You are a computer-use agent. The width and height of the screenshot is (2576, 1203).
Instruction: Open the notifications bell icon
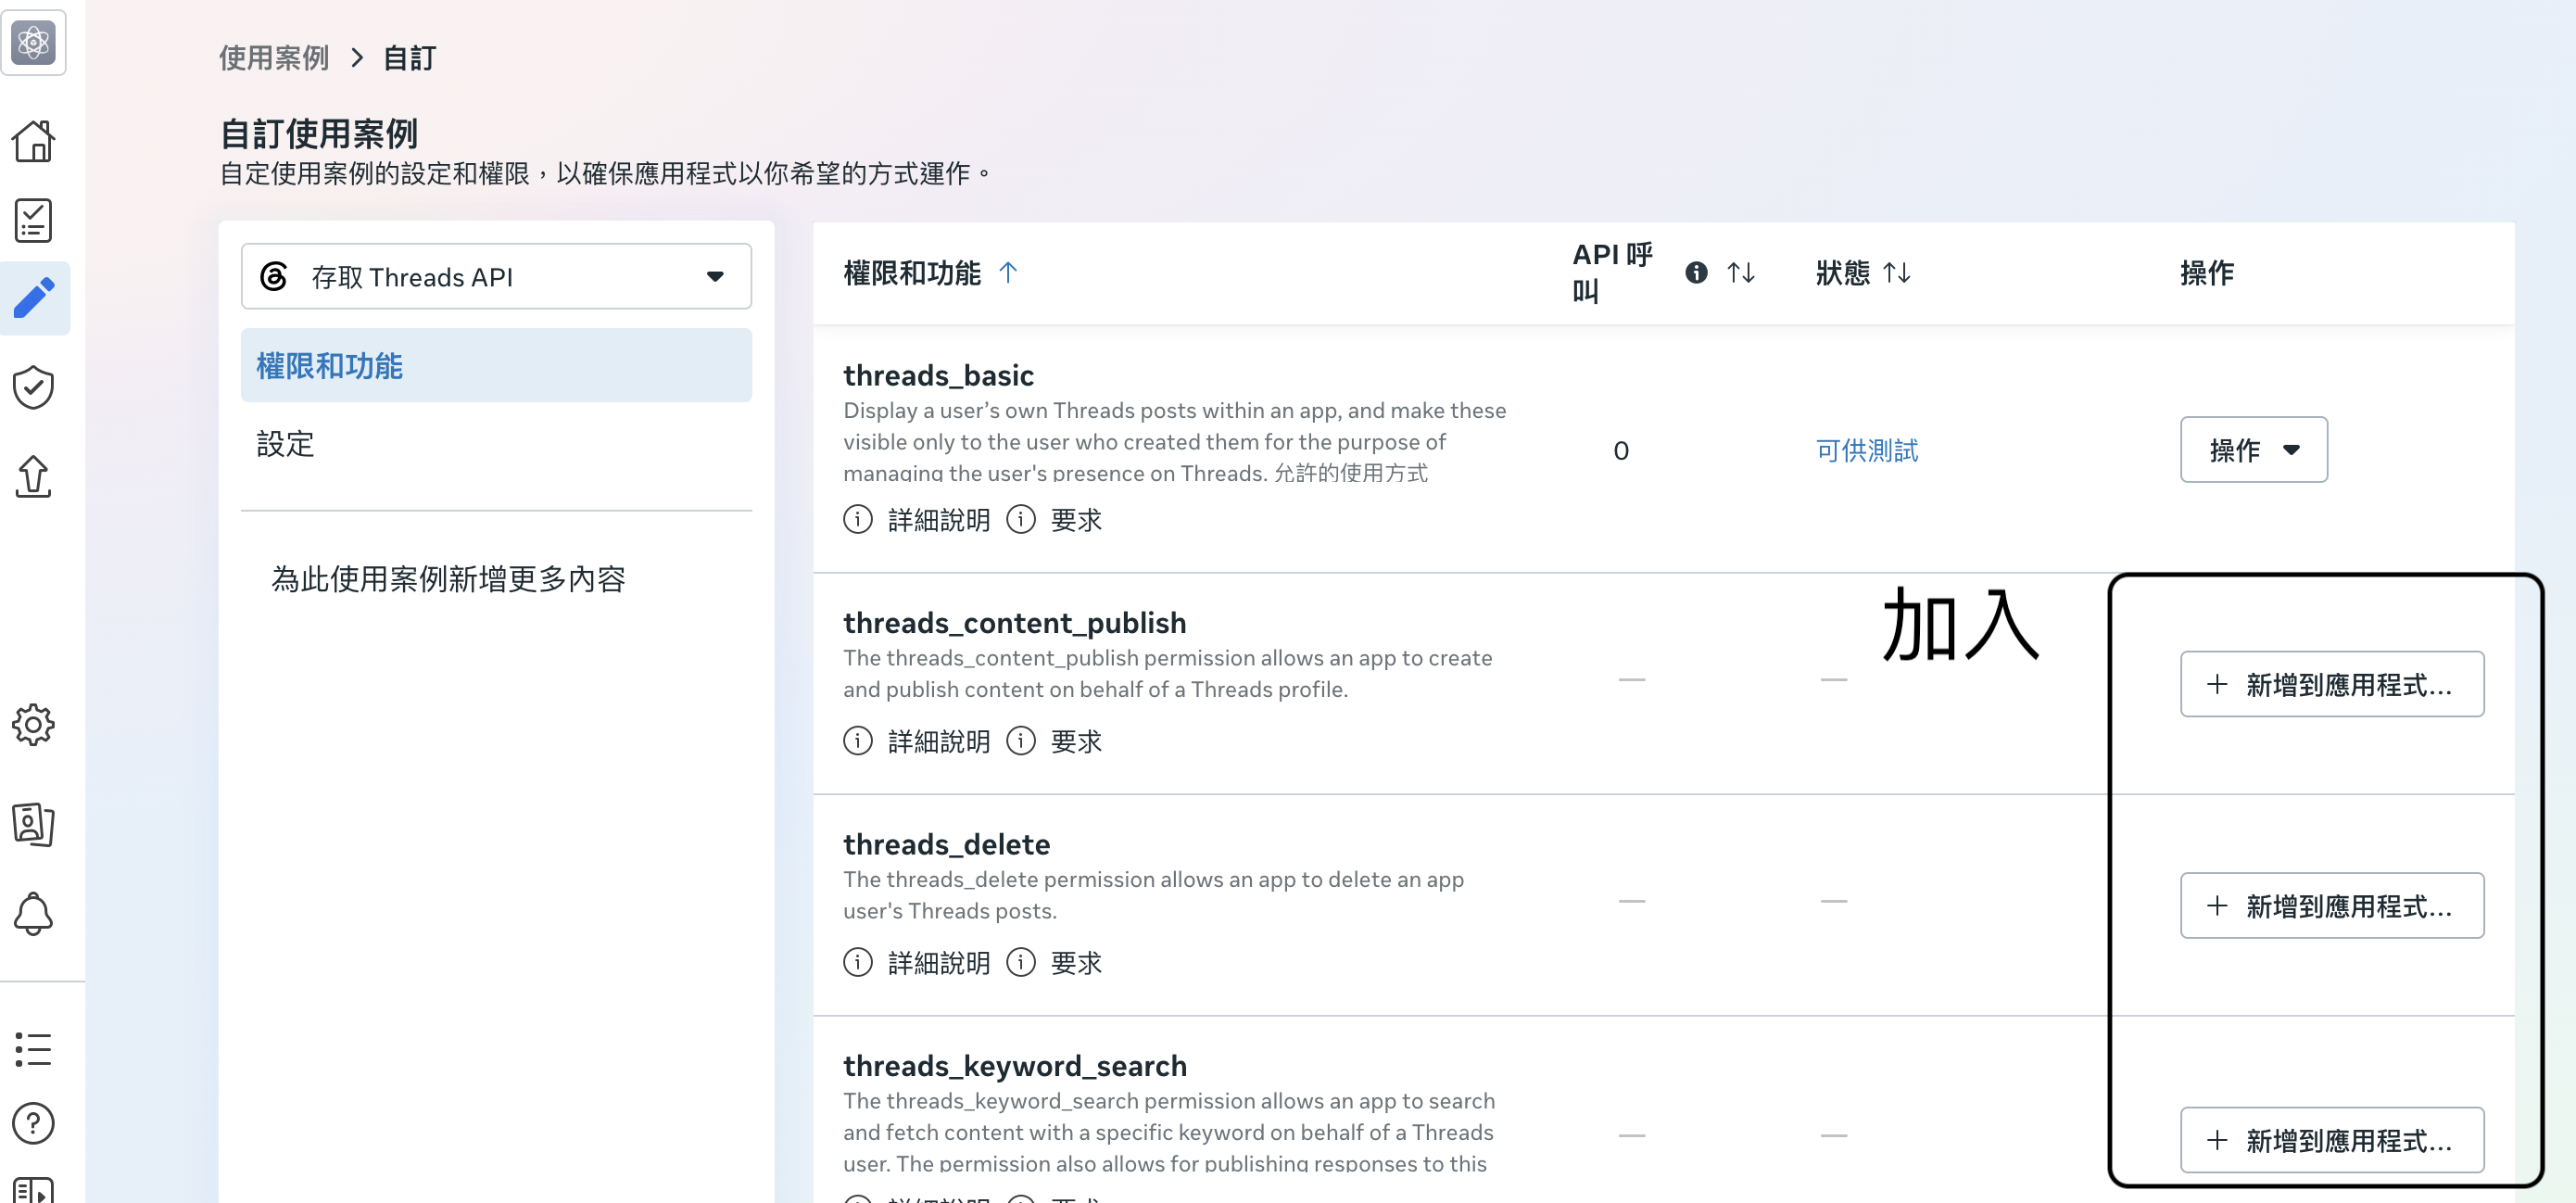click(33, 913)
